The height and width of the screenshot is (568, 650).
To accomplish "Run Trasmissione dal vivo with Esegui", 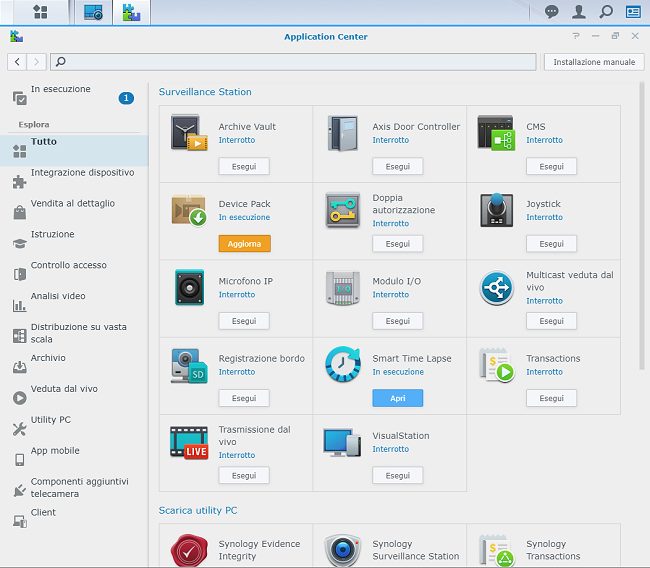I will pos(244,476).
